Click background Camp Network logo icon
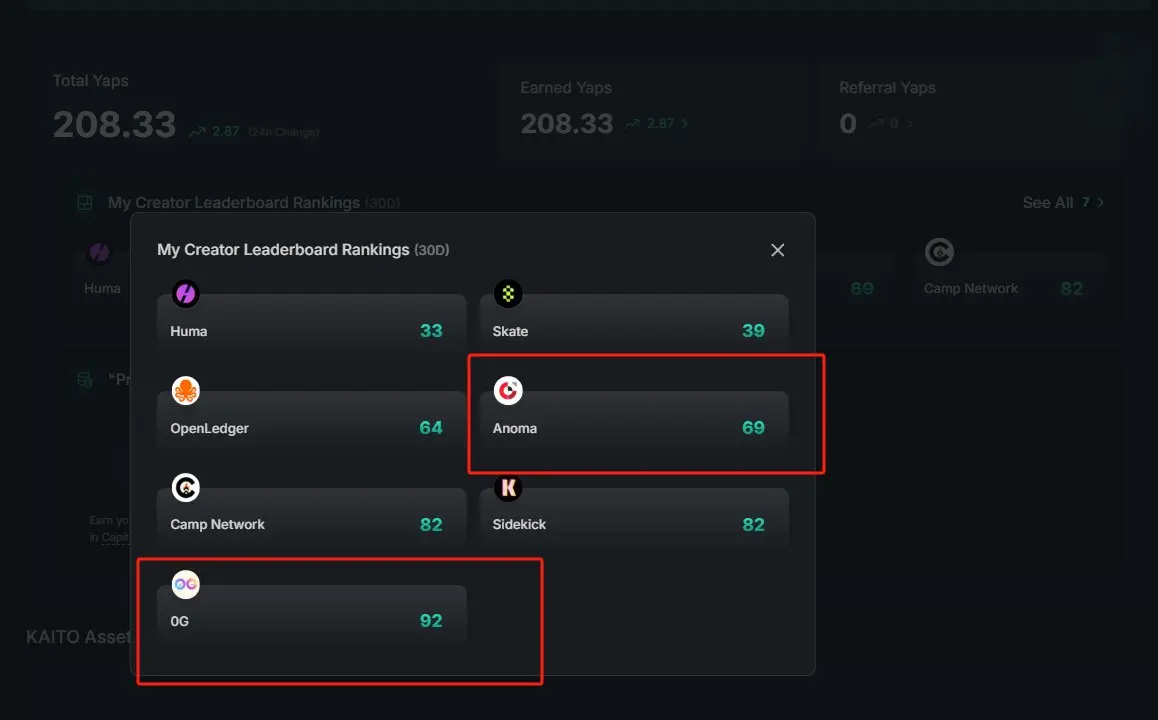Image resolution: width=1158 pixels, height=720 pixels. click(x=939, y=252)
